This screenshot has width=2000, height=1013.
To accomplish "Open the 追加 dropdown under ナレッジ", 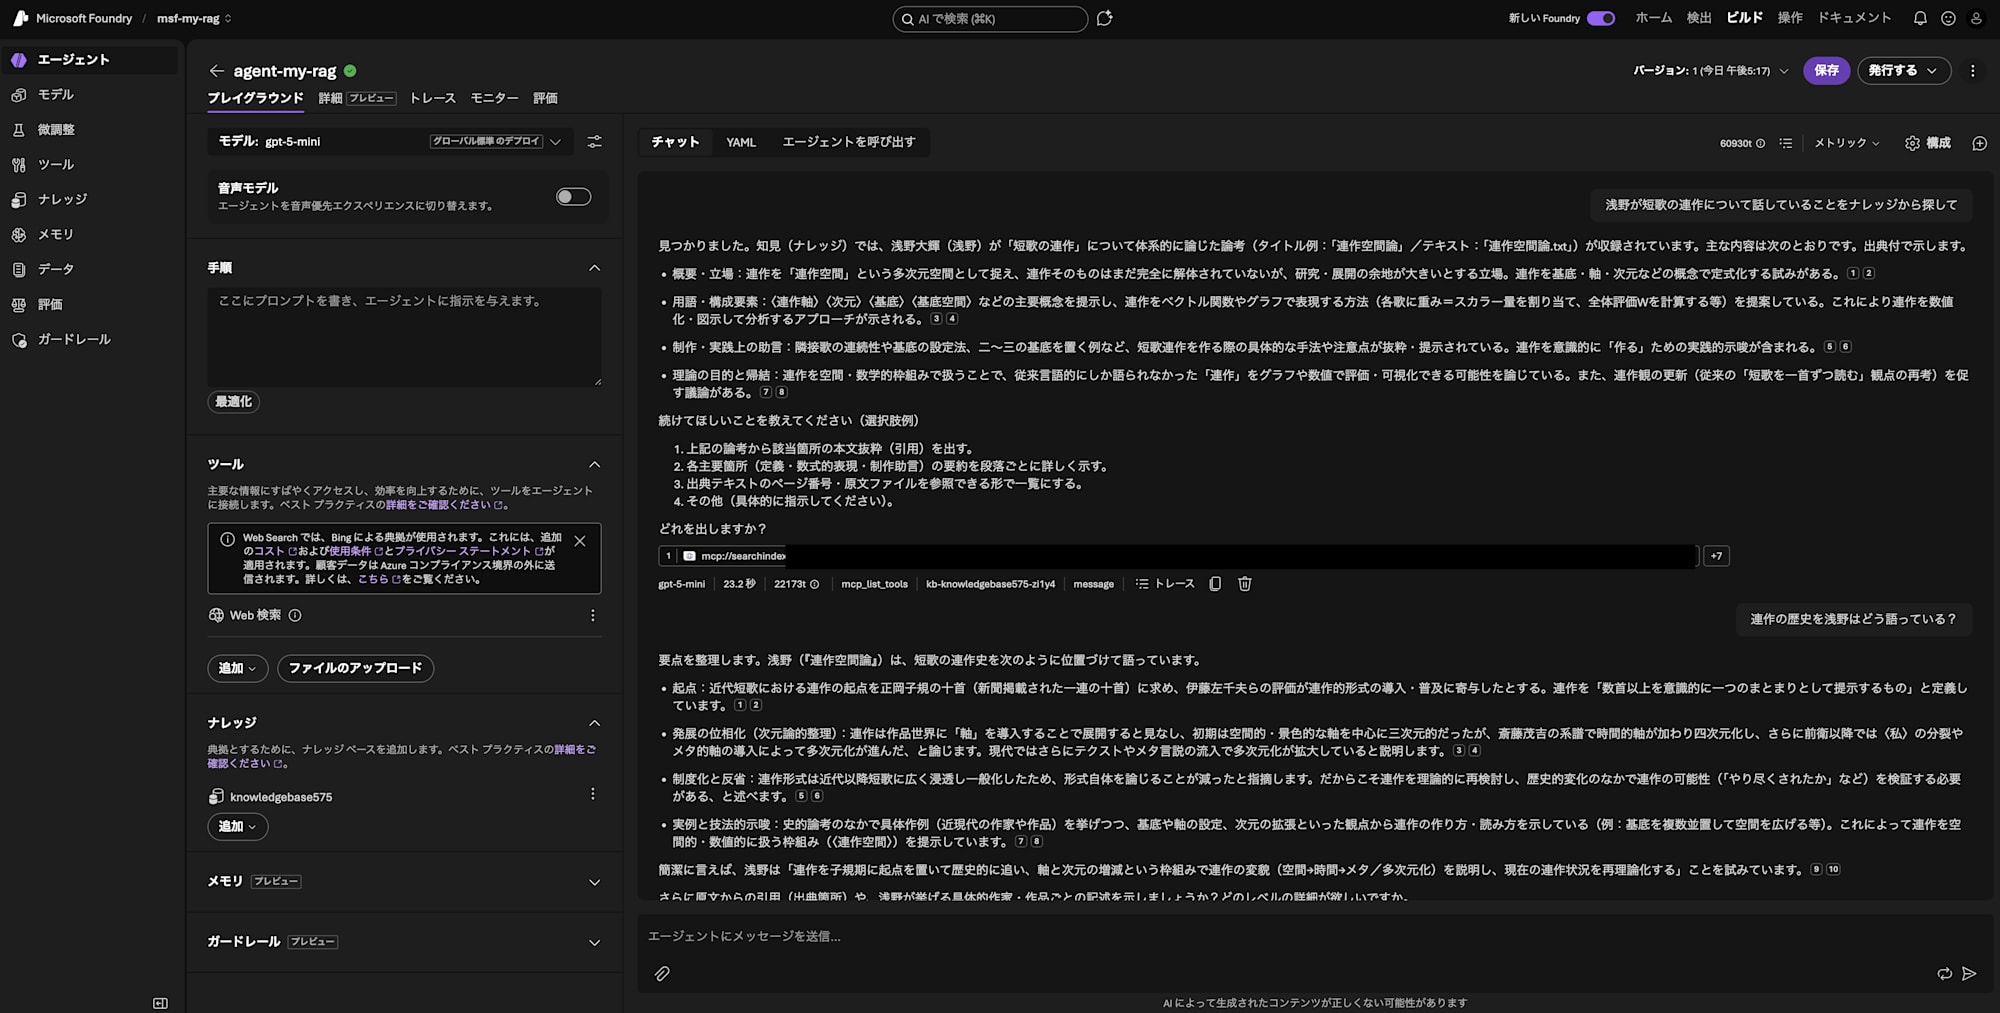I will tap(238, 827).
